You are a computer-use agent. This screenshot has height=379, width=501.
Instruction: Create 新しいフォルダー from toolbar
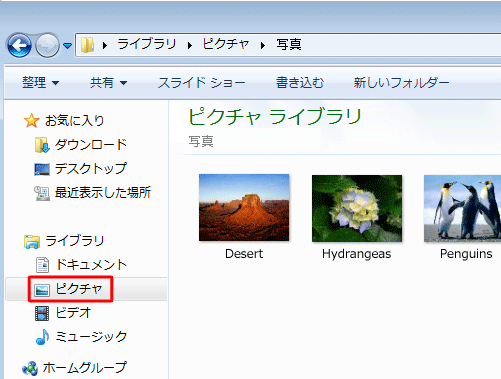401,83
